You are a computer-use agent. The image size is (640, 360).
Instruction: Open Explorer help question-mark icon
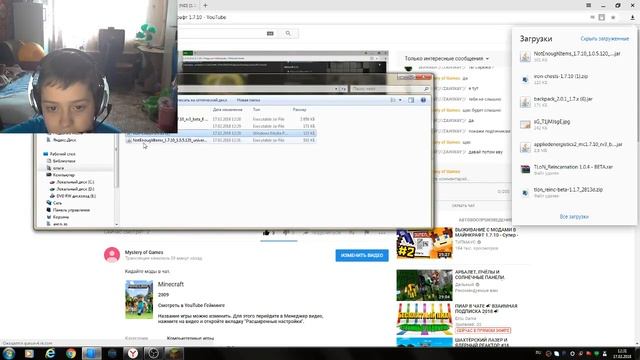423,100
